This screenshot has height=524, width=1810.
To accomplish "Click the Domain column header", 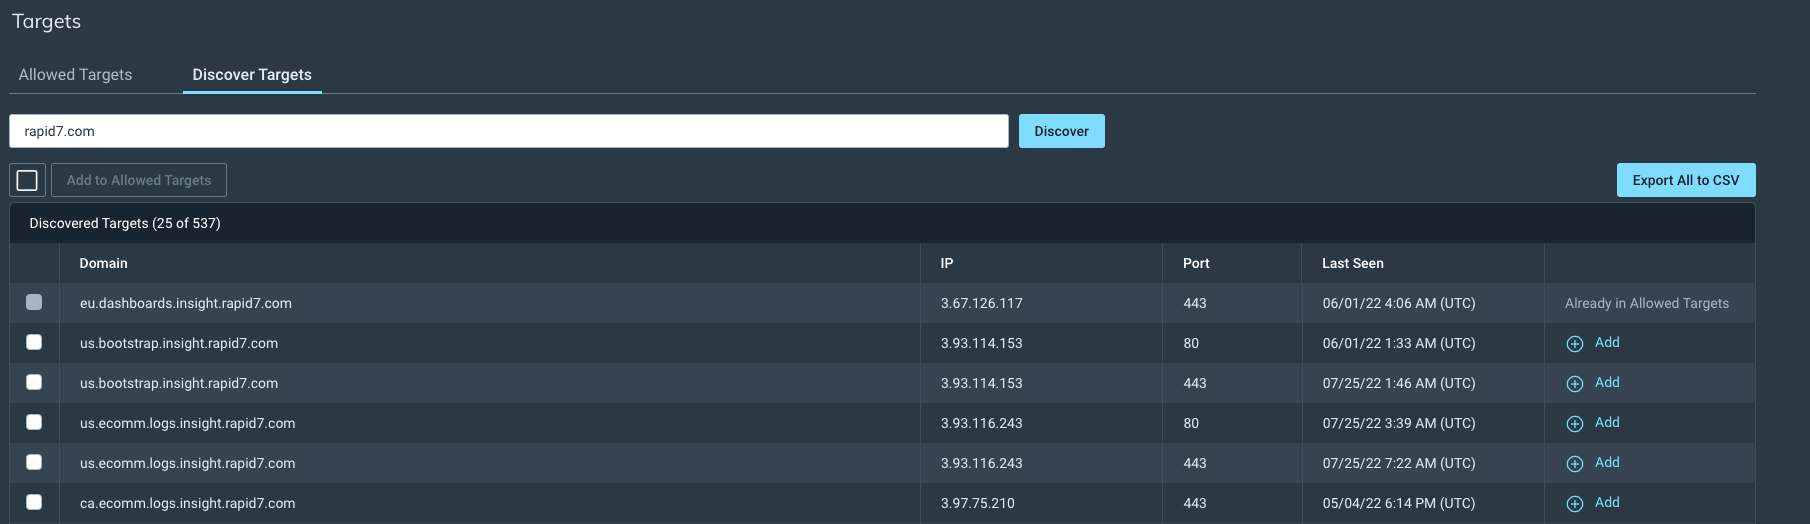I will click(104, 263).
